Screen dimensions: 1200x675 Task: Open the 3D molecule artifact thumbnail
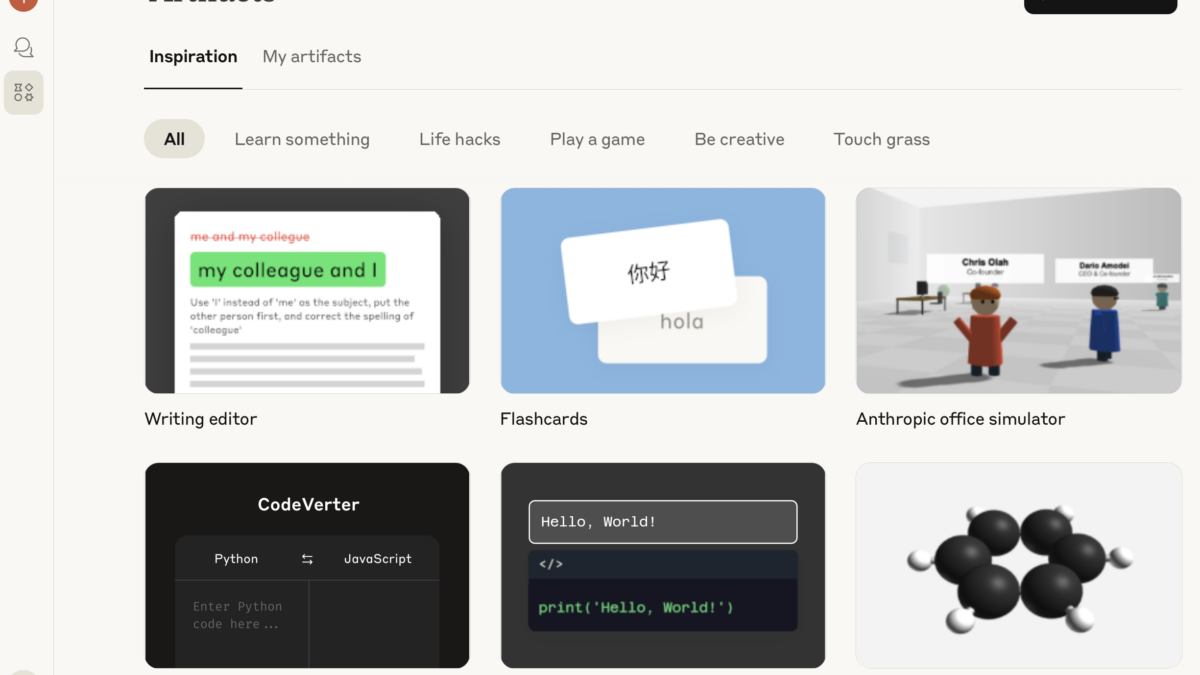pos(1018,565)
